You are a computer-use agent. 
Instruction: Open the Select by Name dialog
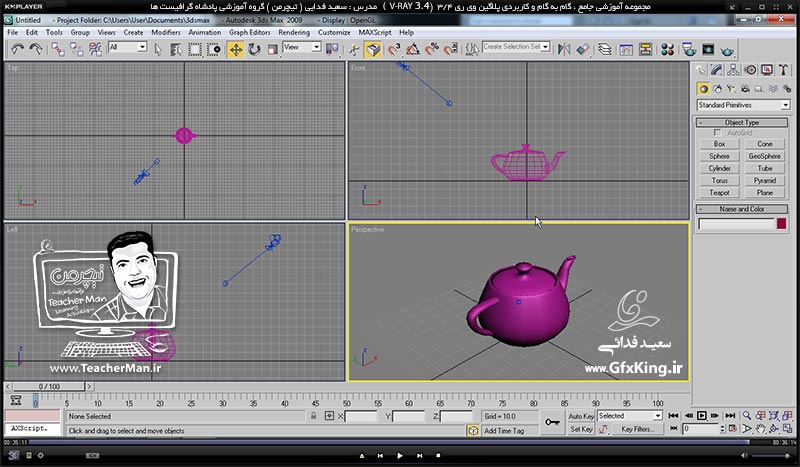176,50
